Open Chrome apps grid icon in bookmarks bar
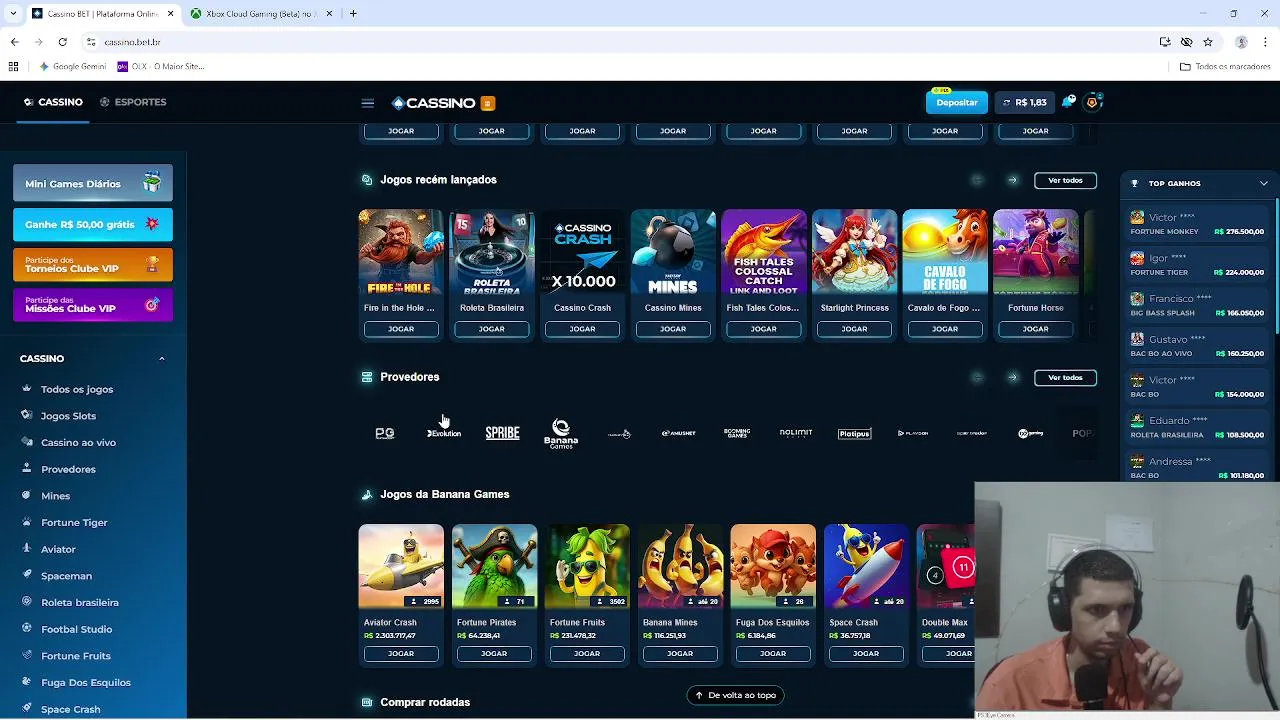Screen dimensions: 1280x720 (x=13, y=66)
